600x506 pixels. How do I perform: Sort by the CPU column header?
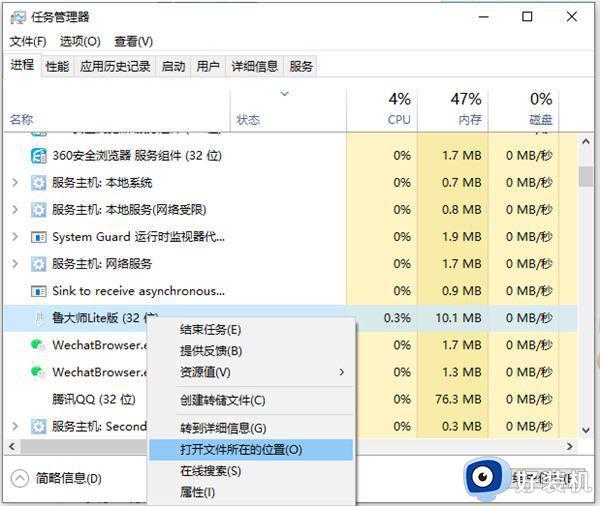382,111
